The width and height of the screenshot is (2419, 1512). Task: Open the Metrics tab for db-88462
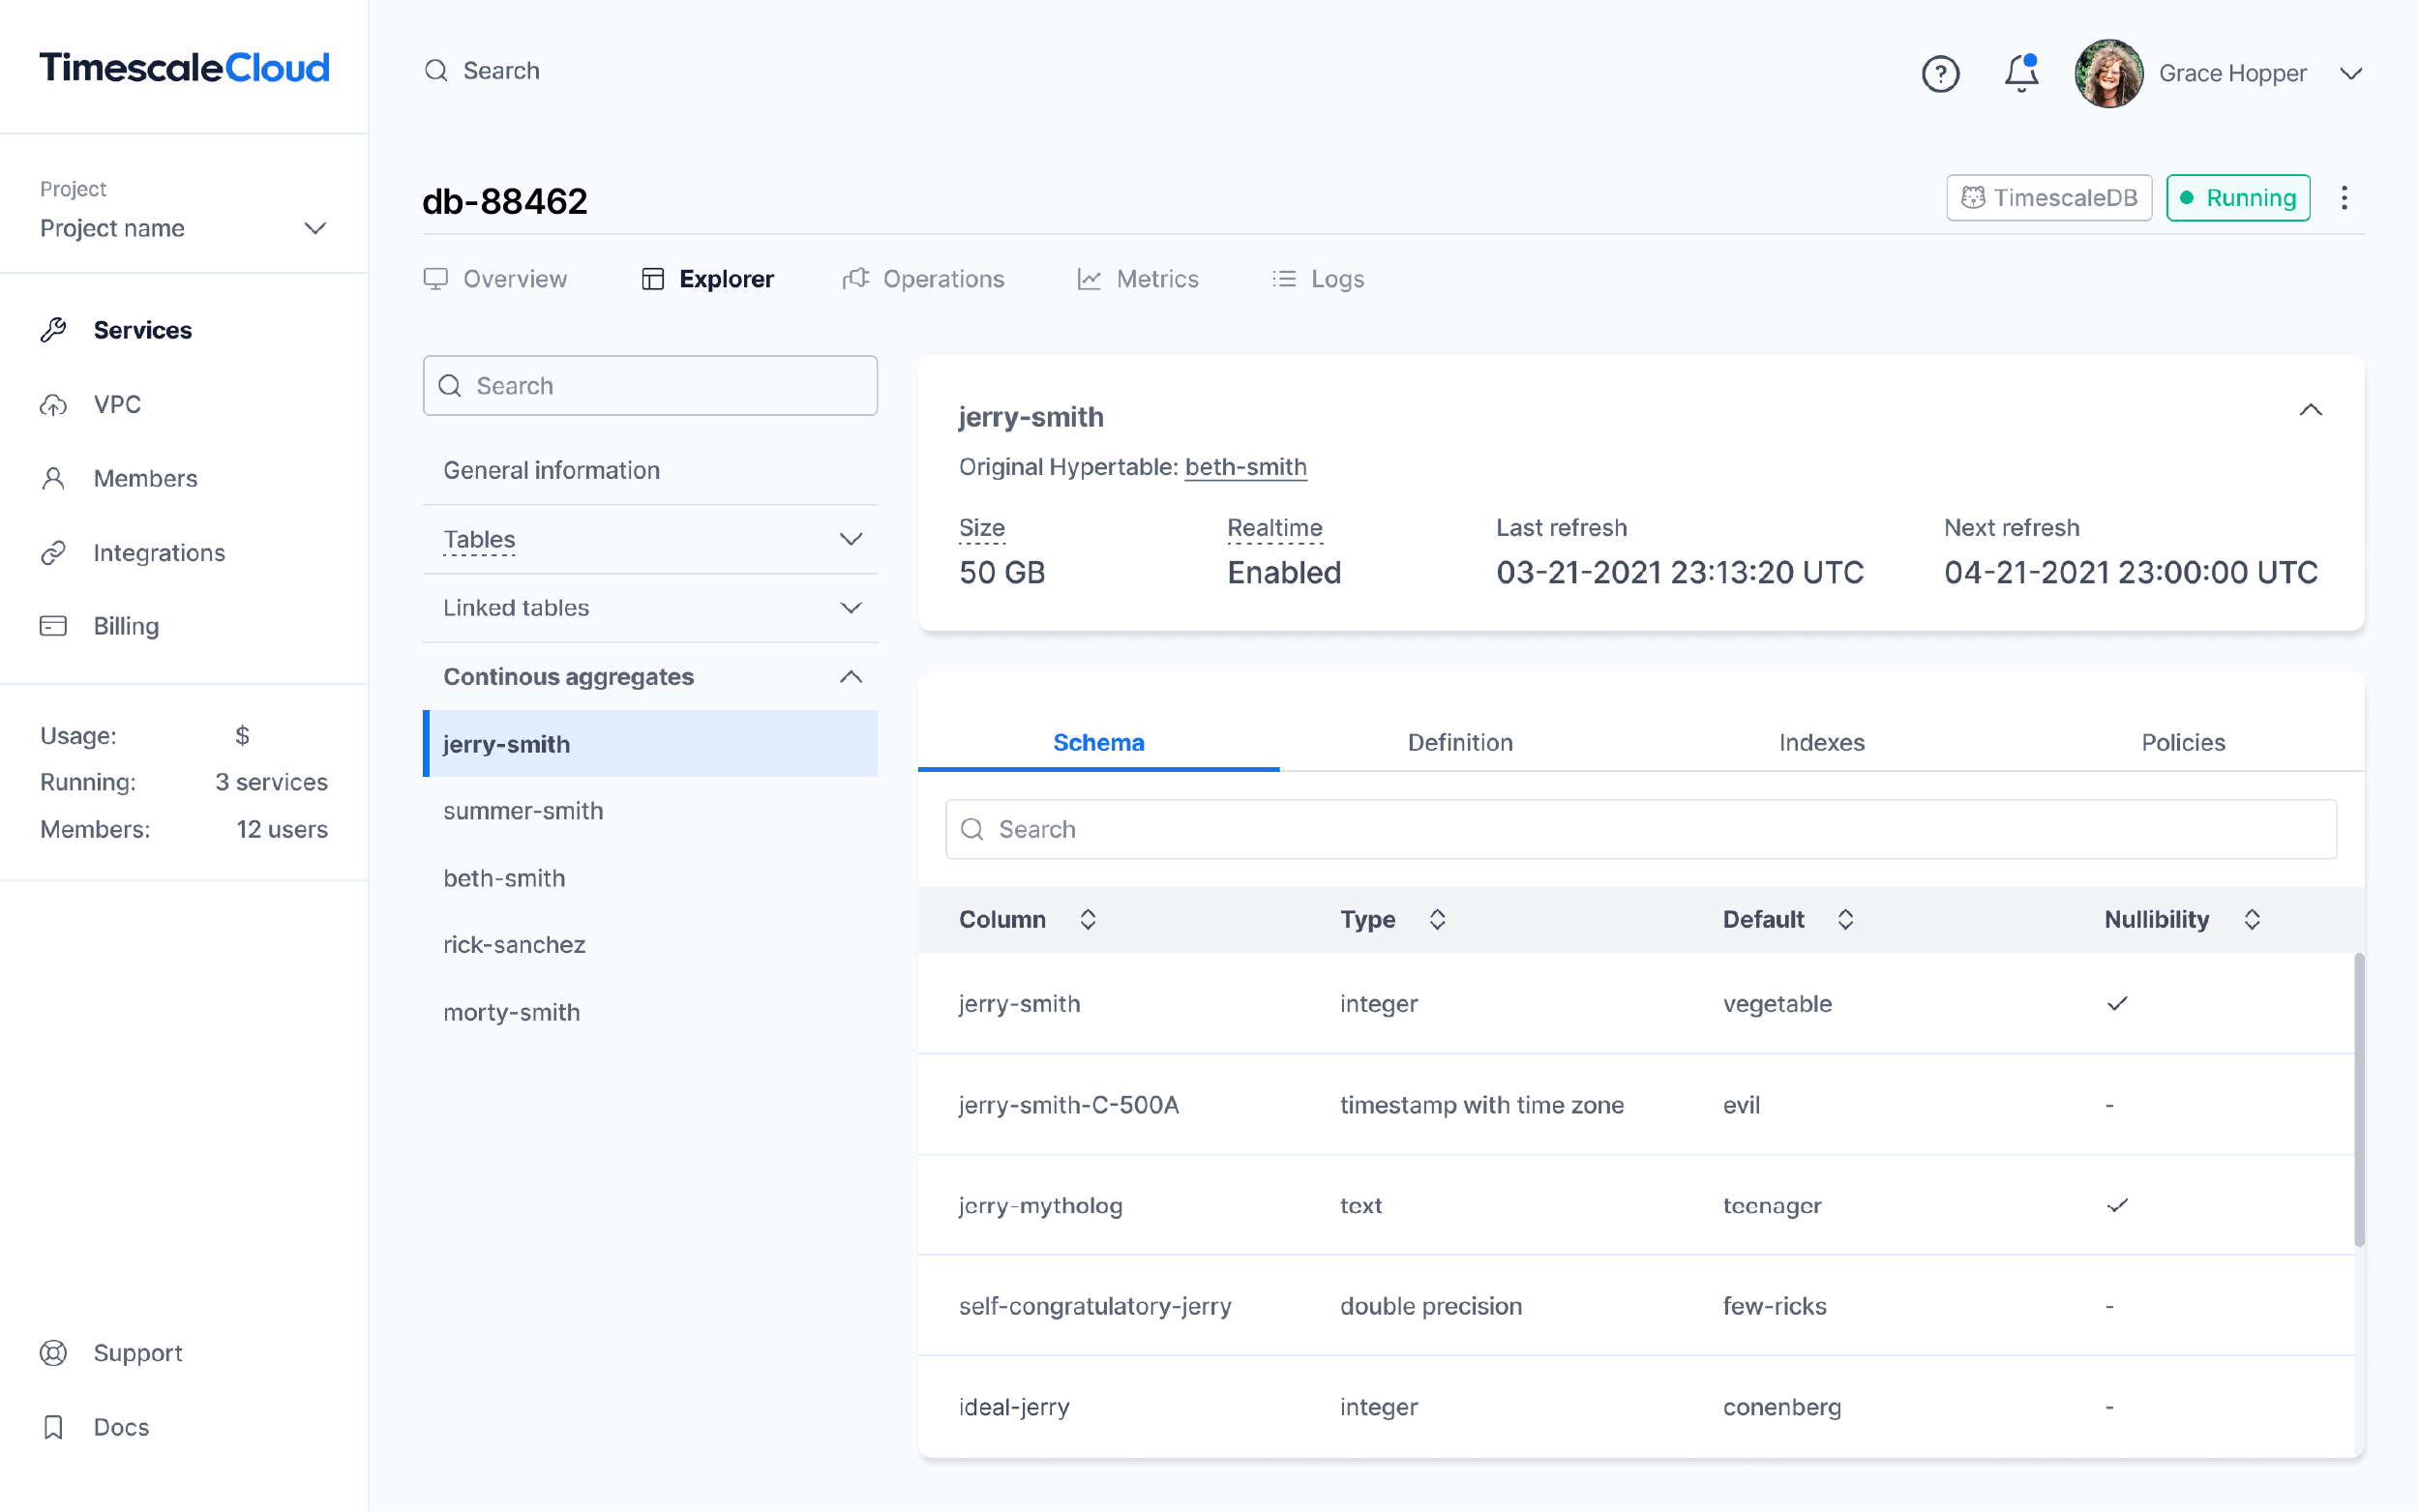pyautogui.click(x=1157, y=279)
